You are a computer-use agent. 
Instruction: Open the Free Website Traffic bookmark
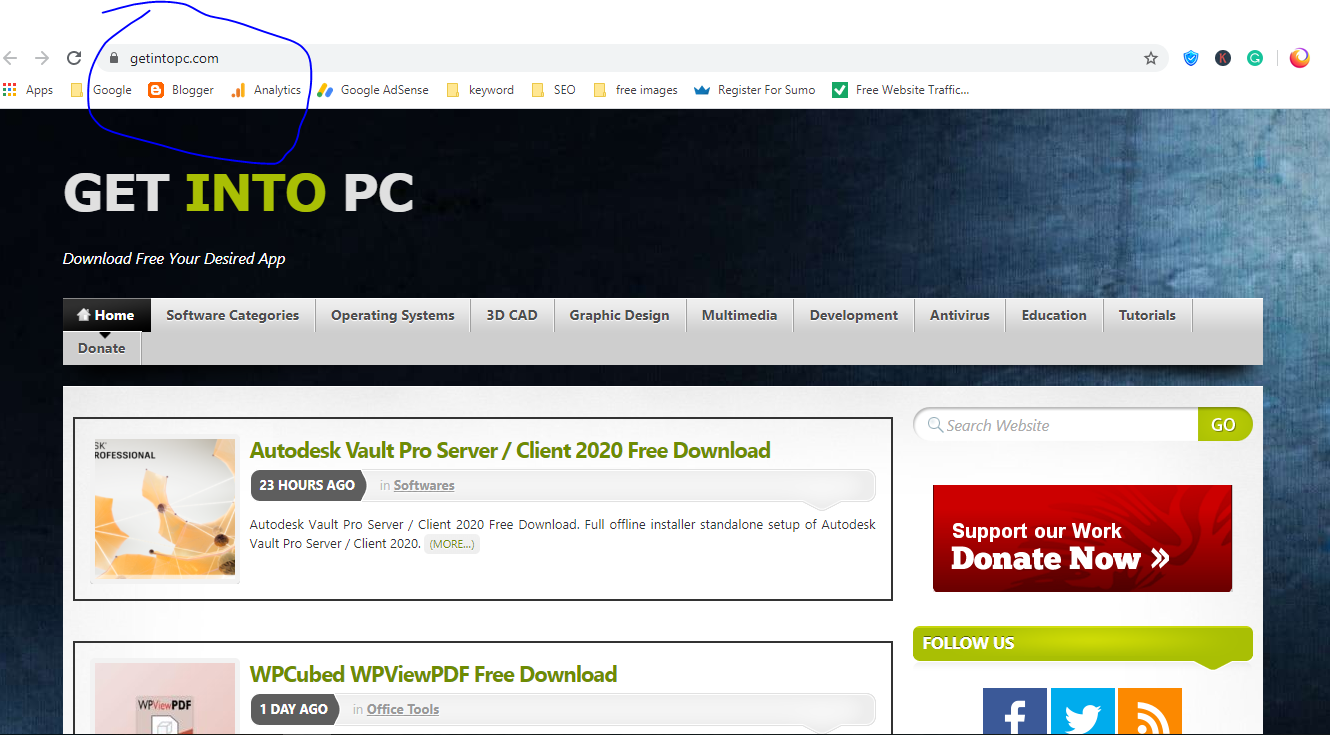pyautogui.click(x=901, y=90)
